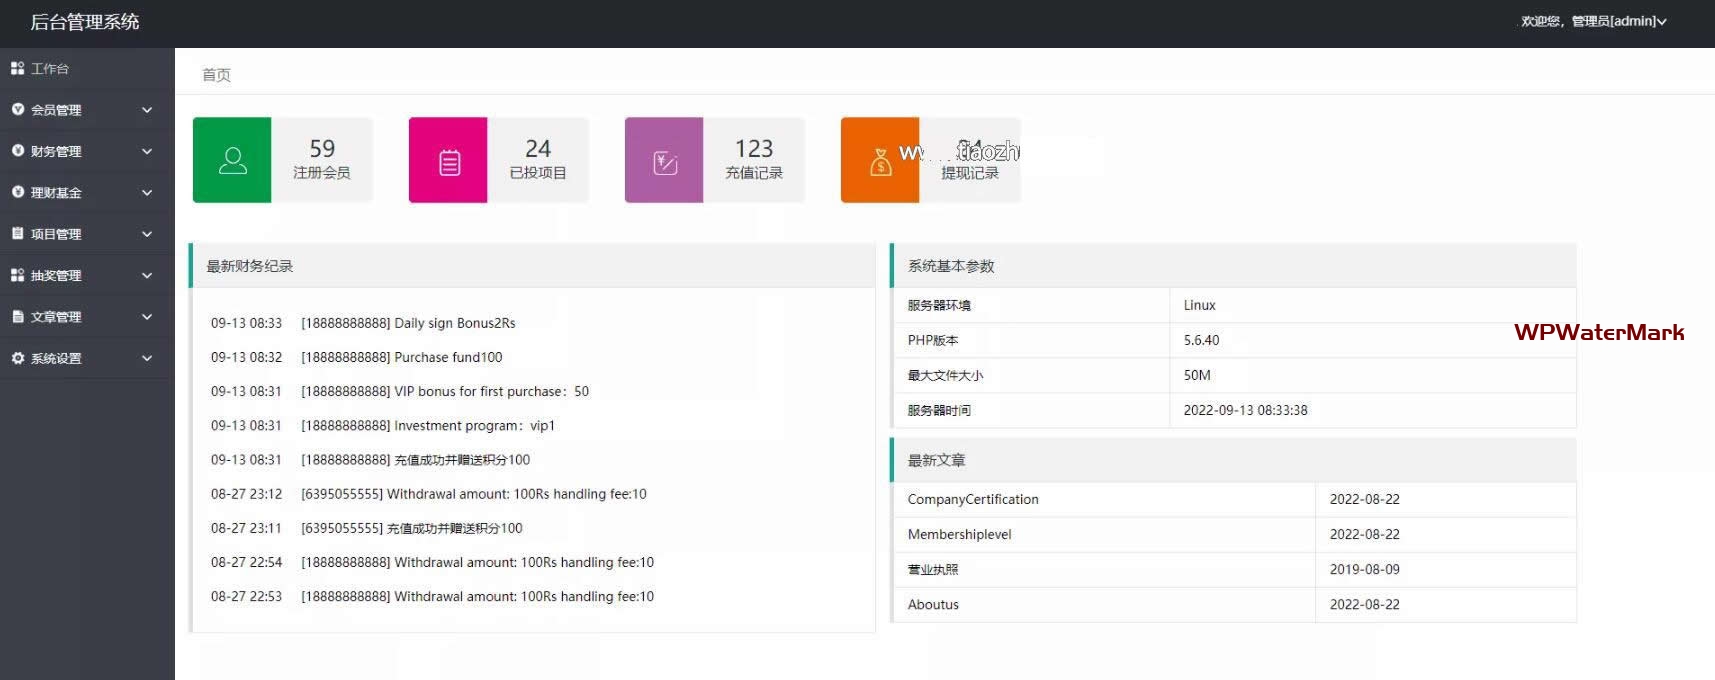Click the 后台管理系统 header title
This screenshot has width=1715, height=680.
(85, 22)
